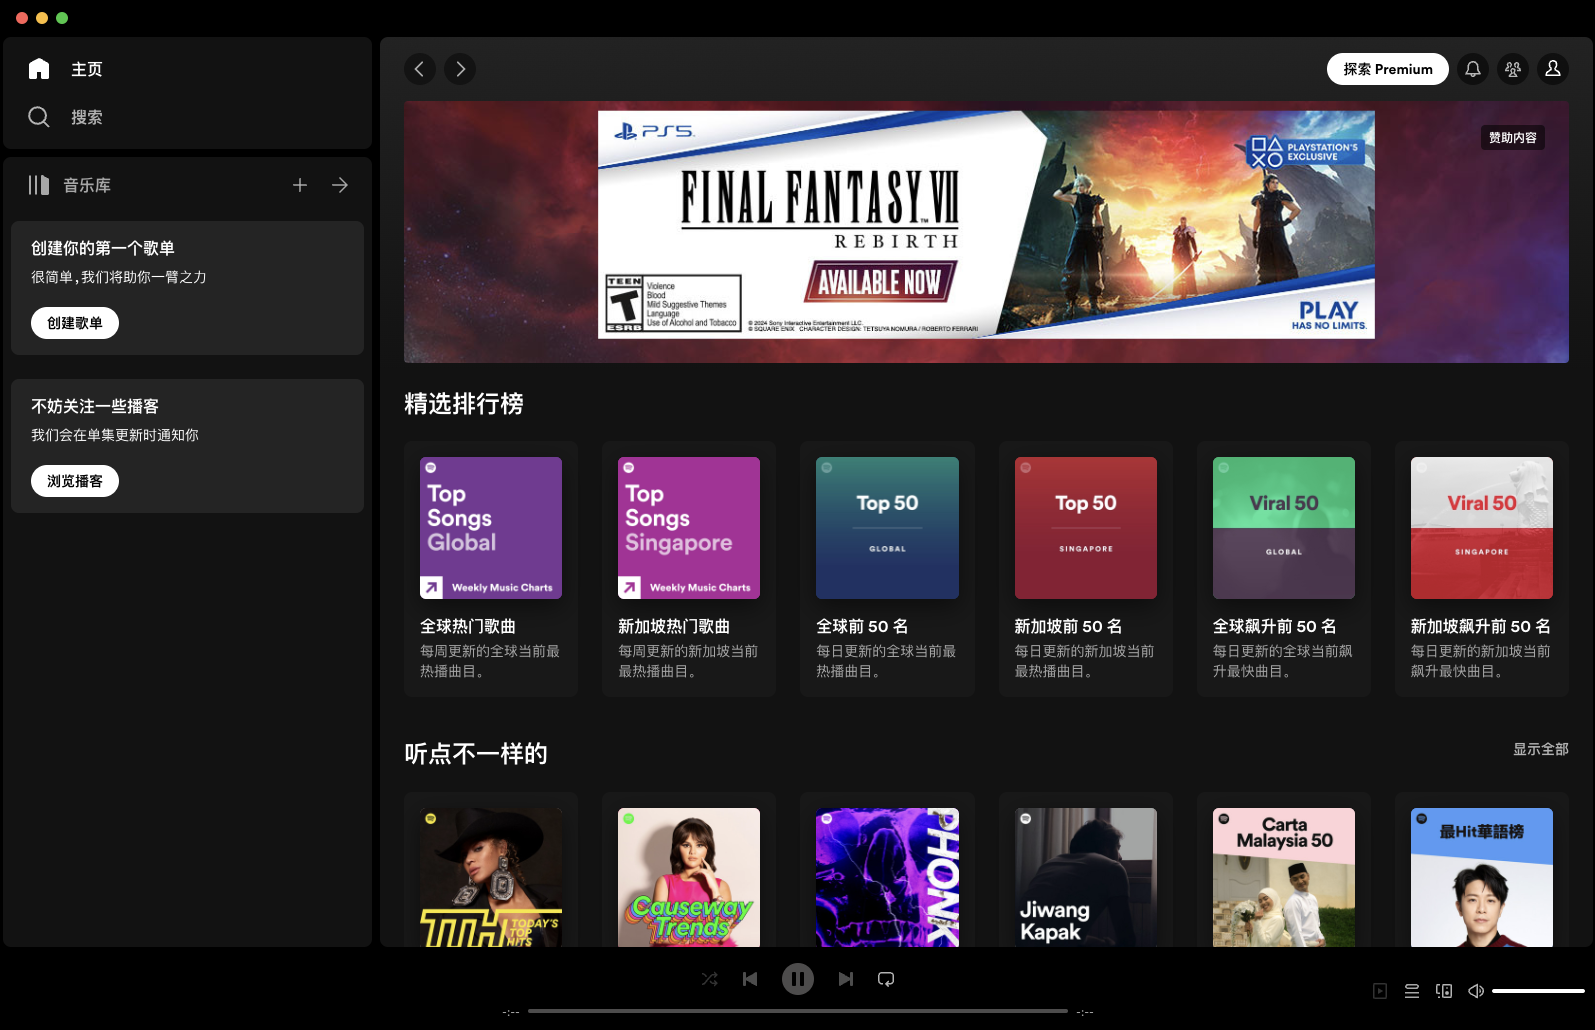This screenshot has width=1595, height=1030.
Task: Mute volume using speaker icon
Action: (x=1476, y=991)
